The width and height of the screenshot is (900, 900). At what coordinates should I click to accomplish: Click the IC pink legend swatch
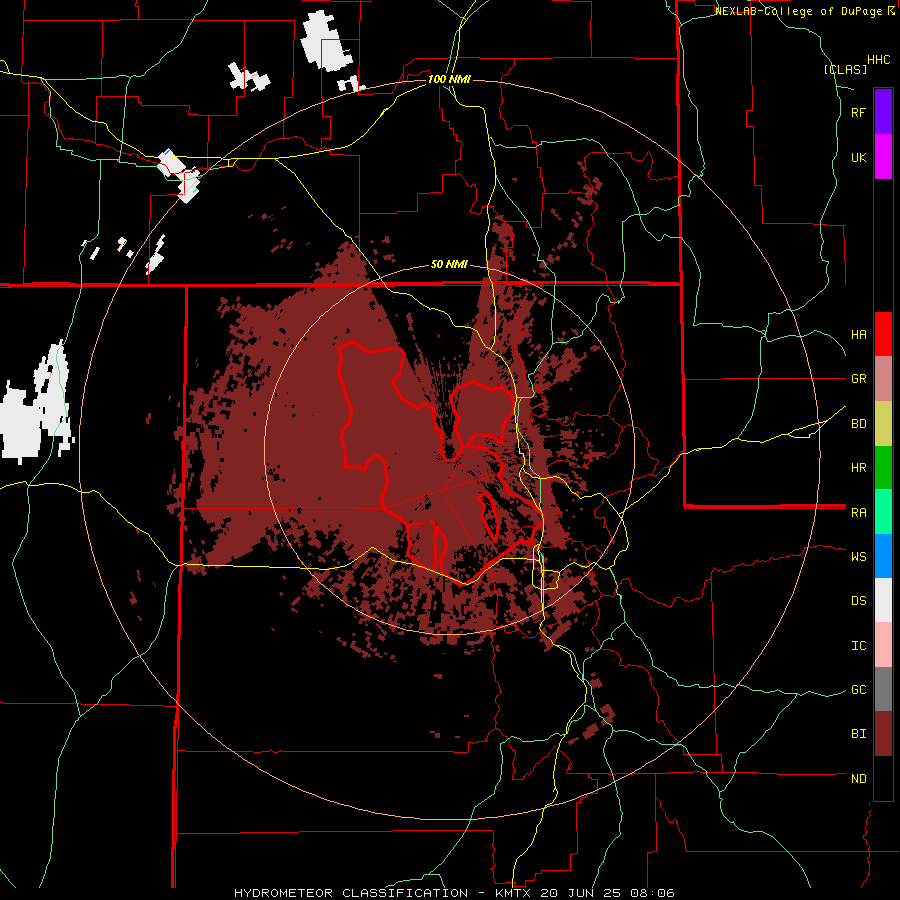point(883,645)
